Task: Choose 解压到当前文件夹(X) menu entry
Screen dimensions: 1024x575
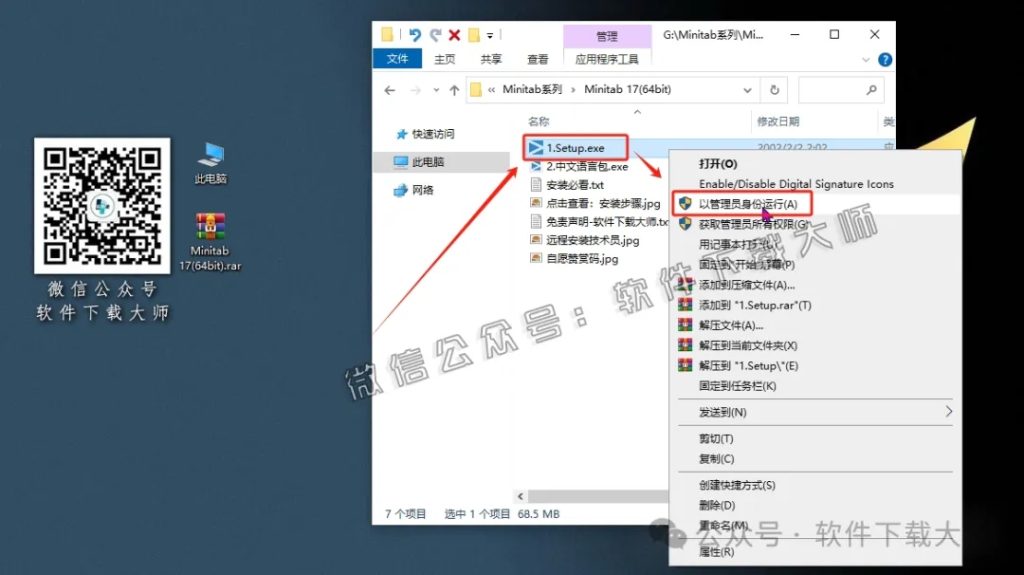Action: (x=748, y=346)
